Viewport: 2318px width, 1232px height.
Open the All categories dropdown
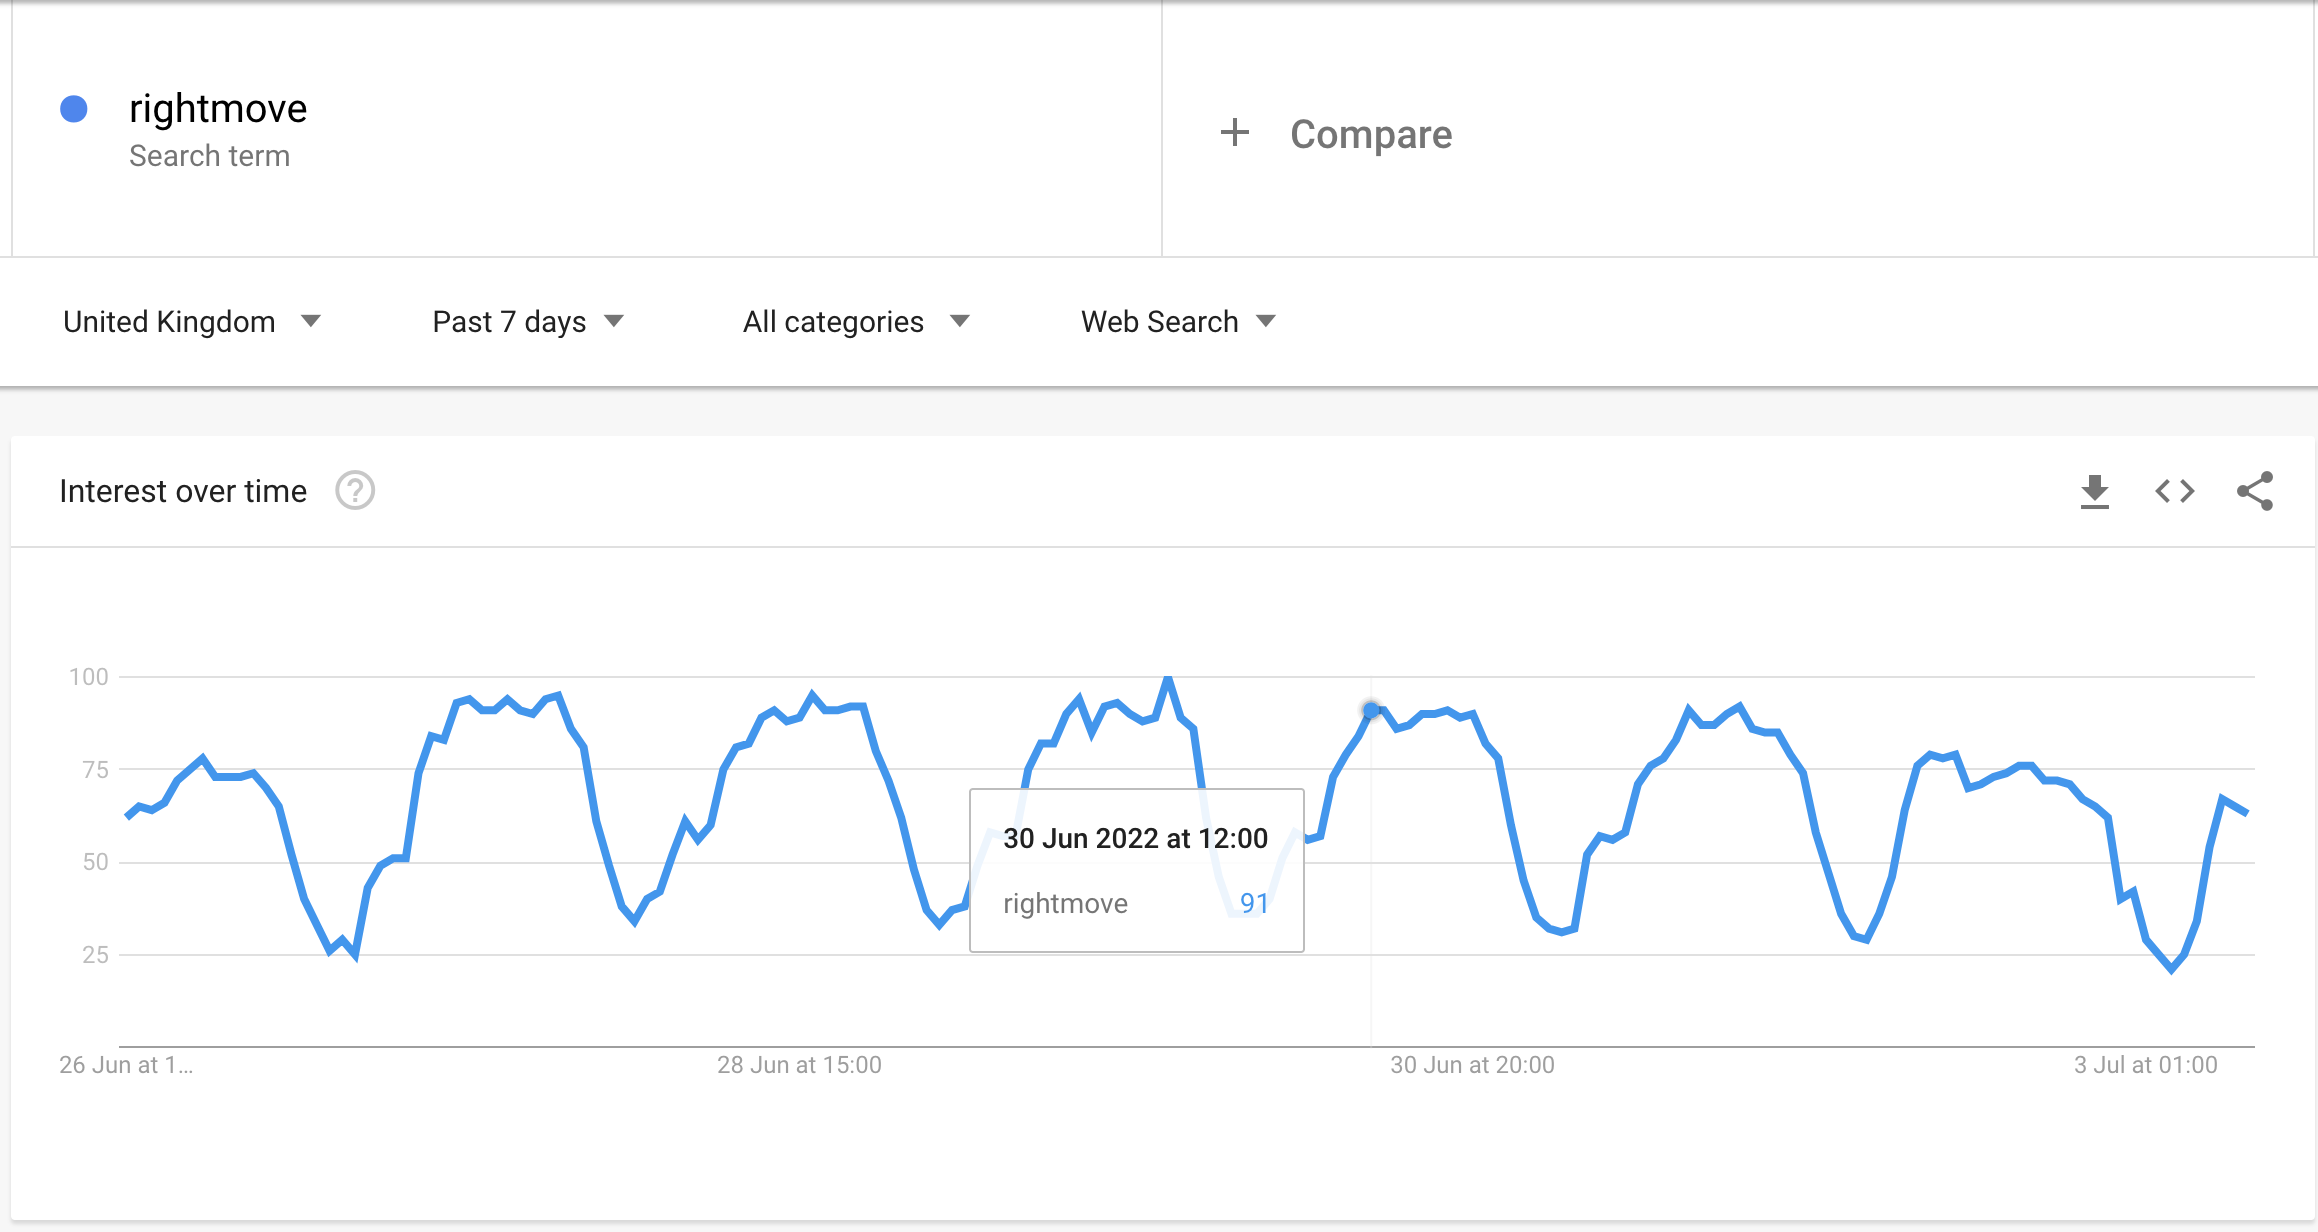[x=856, y=322]
